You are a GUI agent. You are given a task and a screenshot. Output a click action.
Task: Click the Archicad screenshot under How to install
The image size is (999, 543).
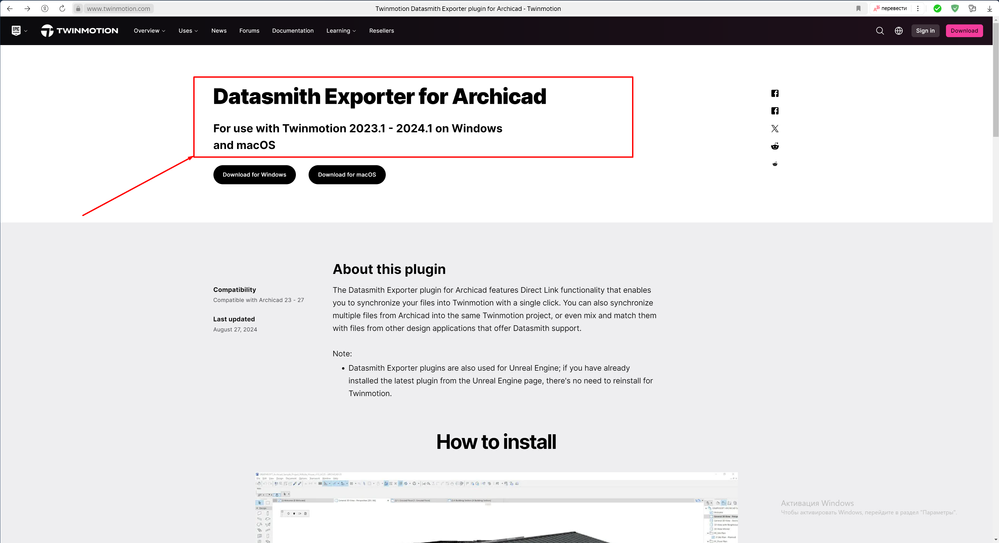click(496, 507)
